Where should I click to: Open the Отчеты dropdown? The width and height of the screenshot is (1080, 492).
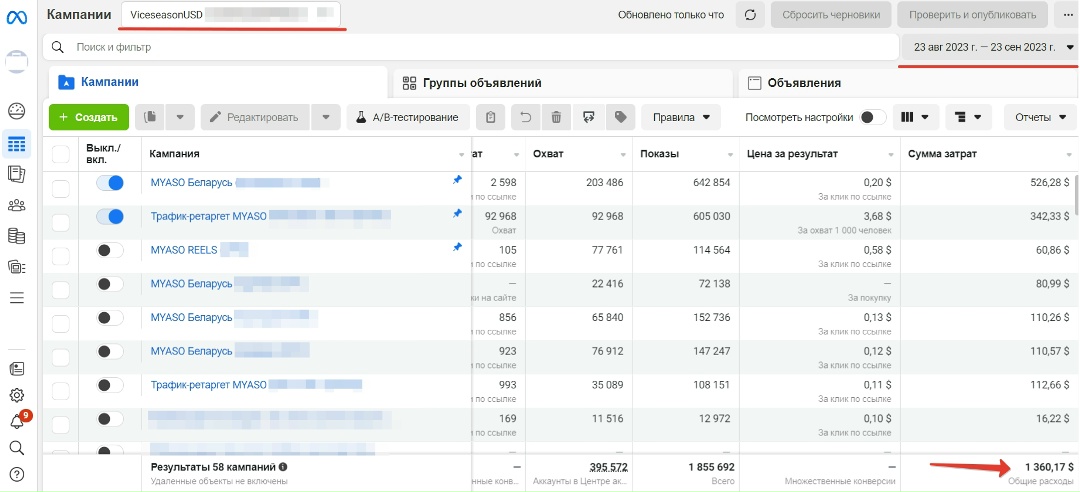(x=1040, y=117)
